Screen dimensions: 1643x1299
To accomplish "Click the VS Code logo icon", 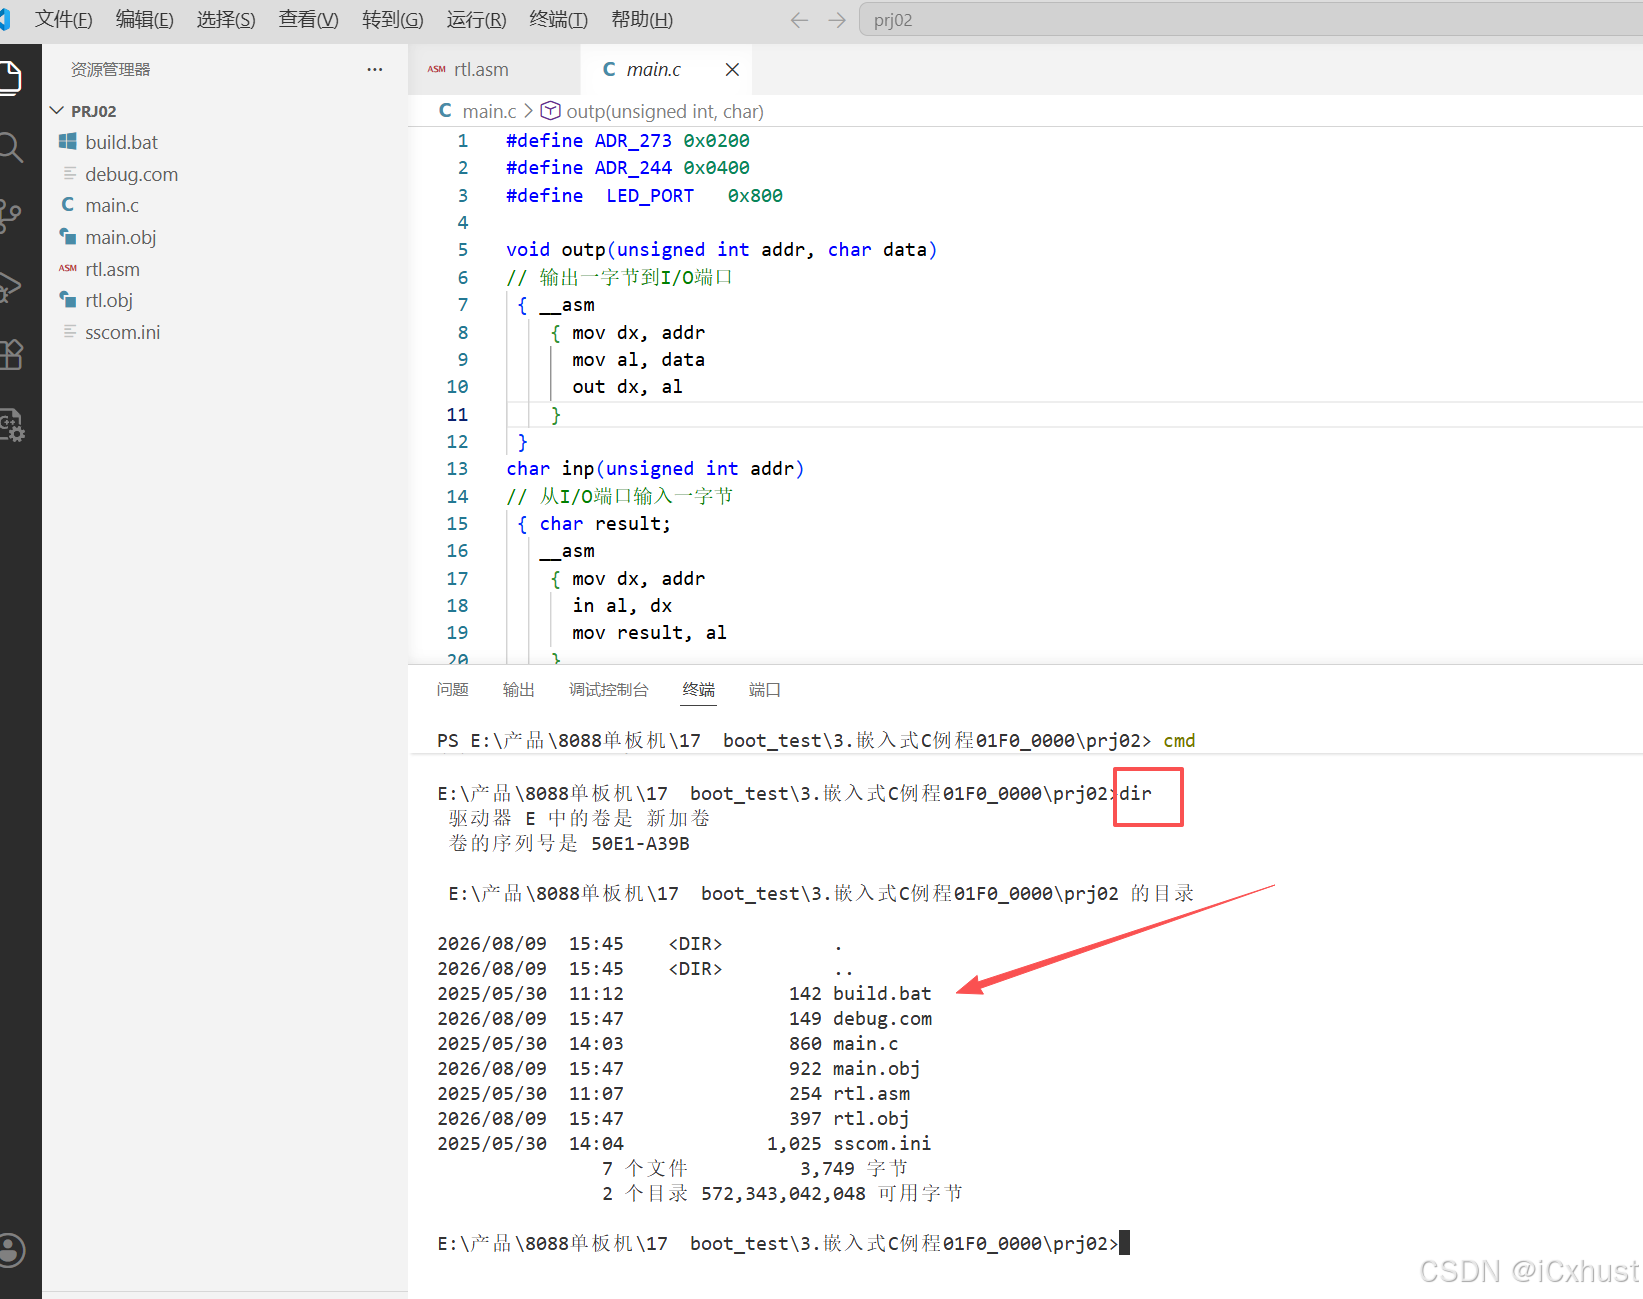I will coord(5,20).
